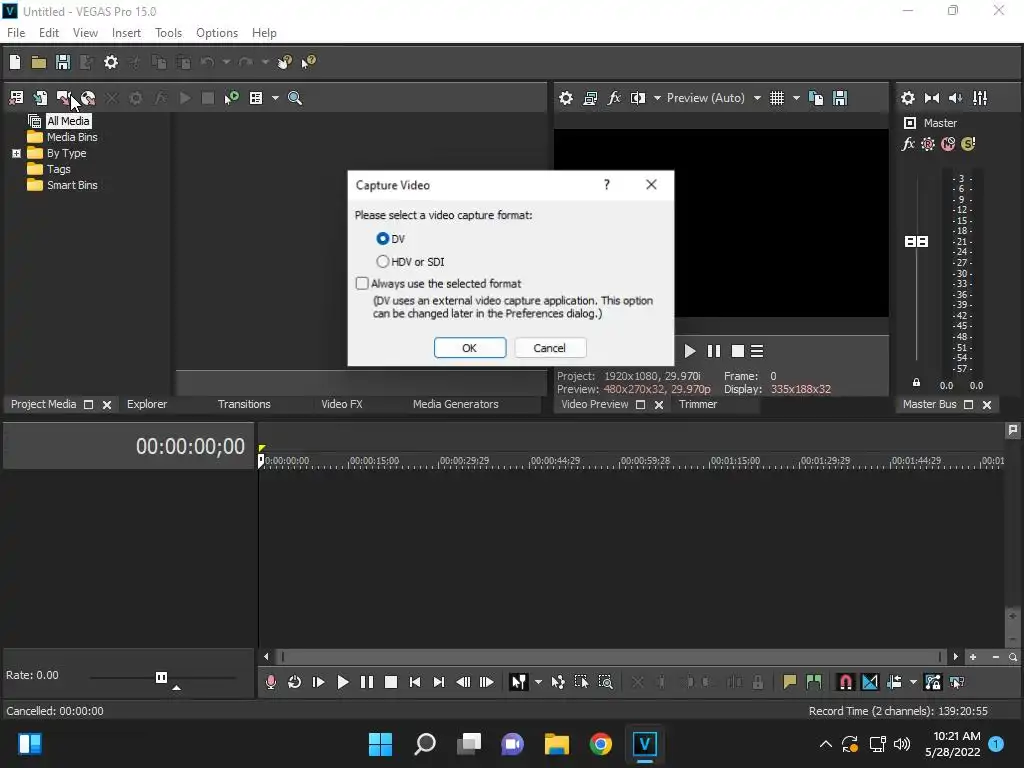Toggle Auto Preview in Project Media toolbar
The image size is (1024, 768).
232,98
